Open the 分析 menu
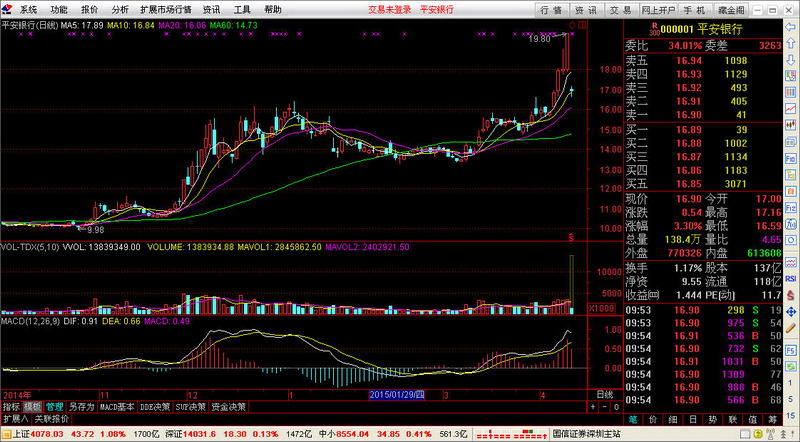 tap(120, 9)
